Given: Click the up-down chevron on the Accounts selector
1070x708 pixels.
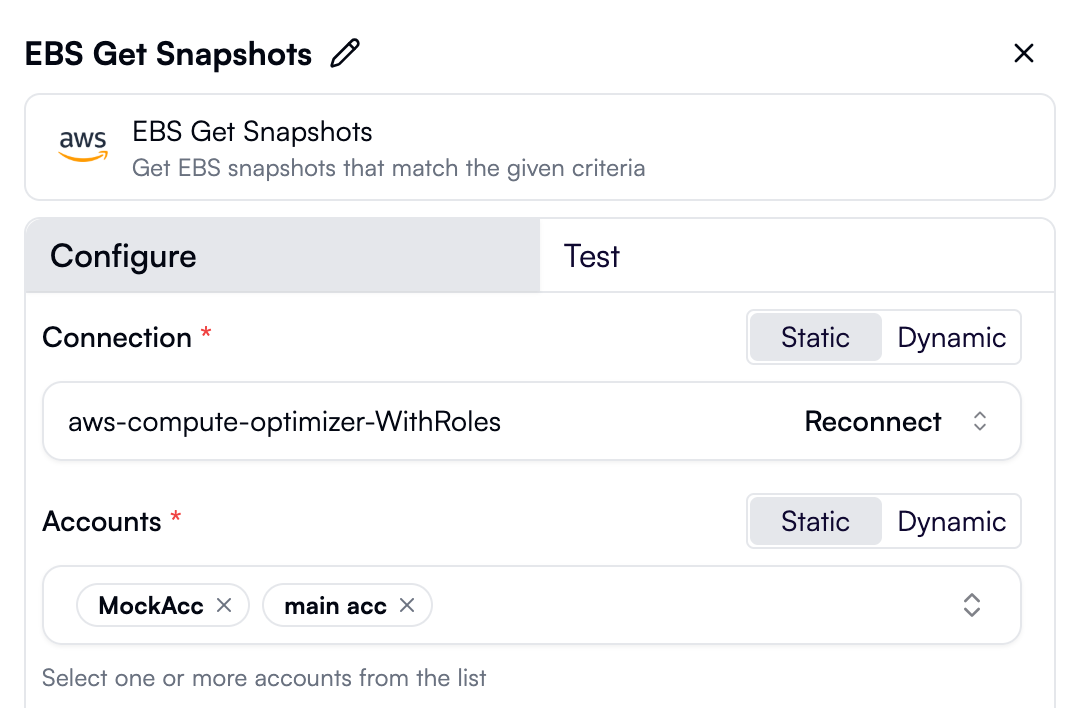Looking at the screenshot, I should pos(971,605).
